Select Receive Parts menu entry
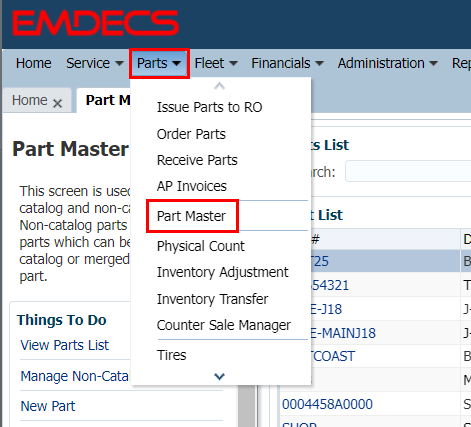This screenshot has width=471, height=427. (197, 160)
